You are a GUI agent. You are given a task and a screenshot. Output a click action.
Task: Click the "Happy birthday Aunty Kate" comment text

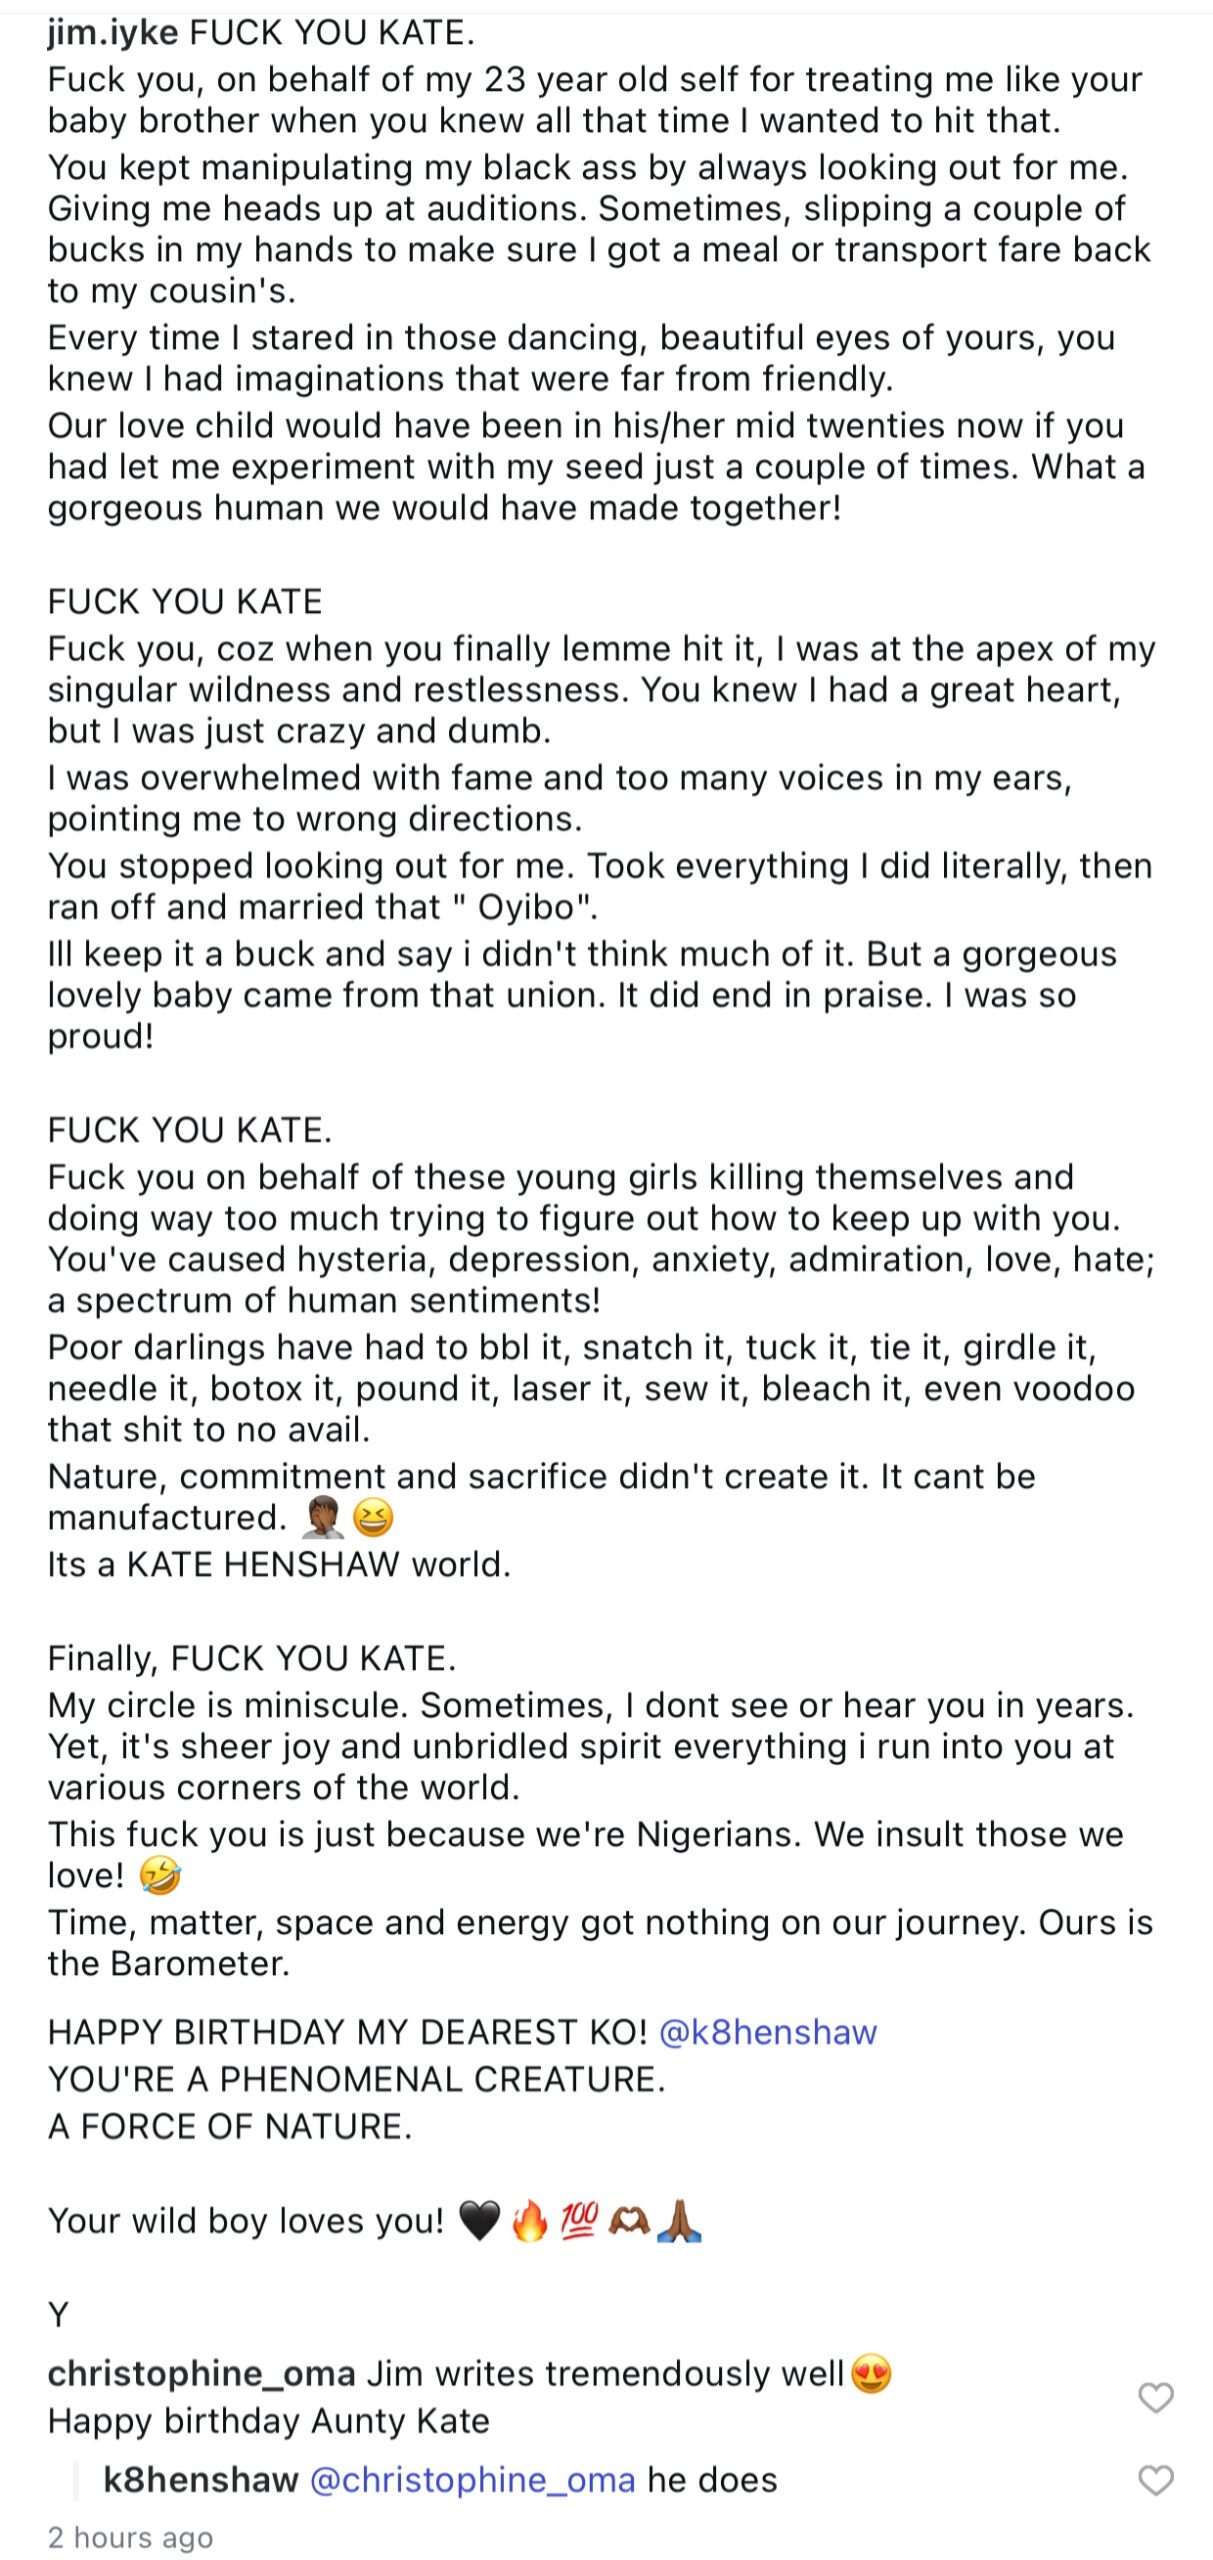click(268, 2421)
